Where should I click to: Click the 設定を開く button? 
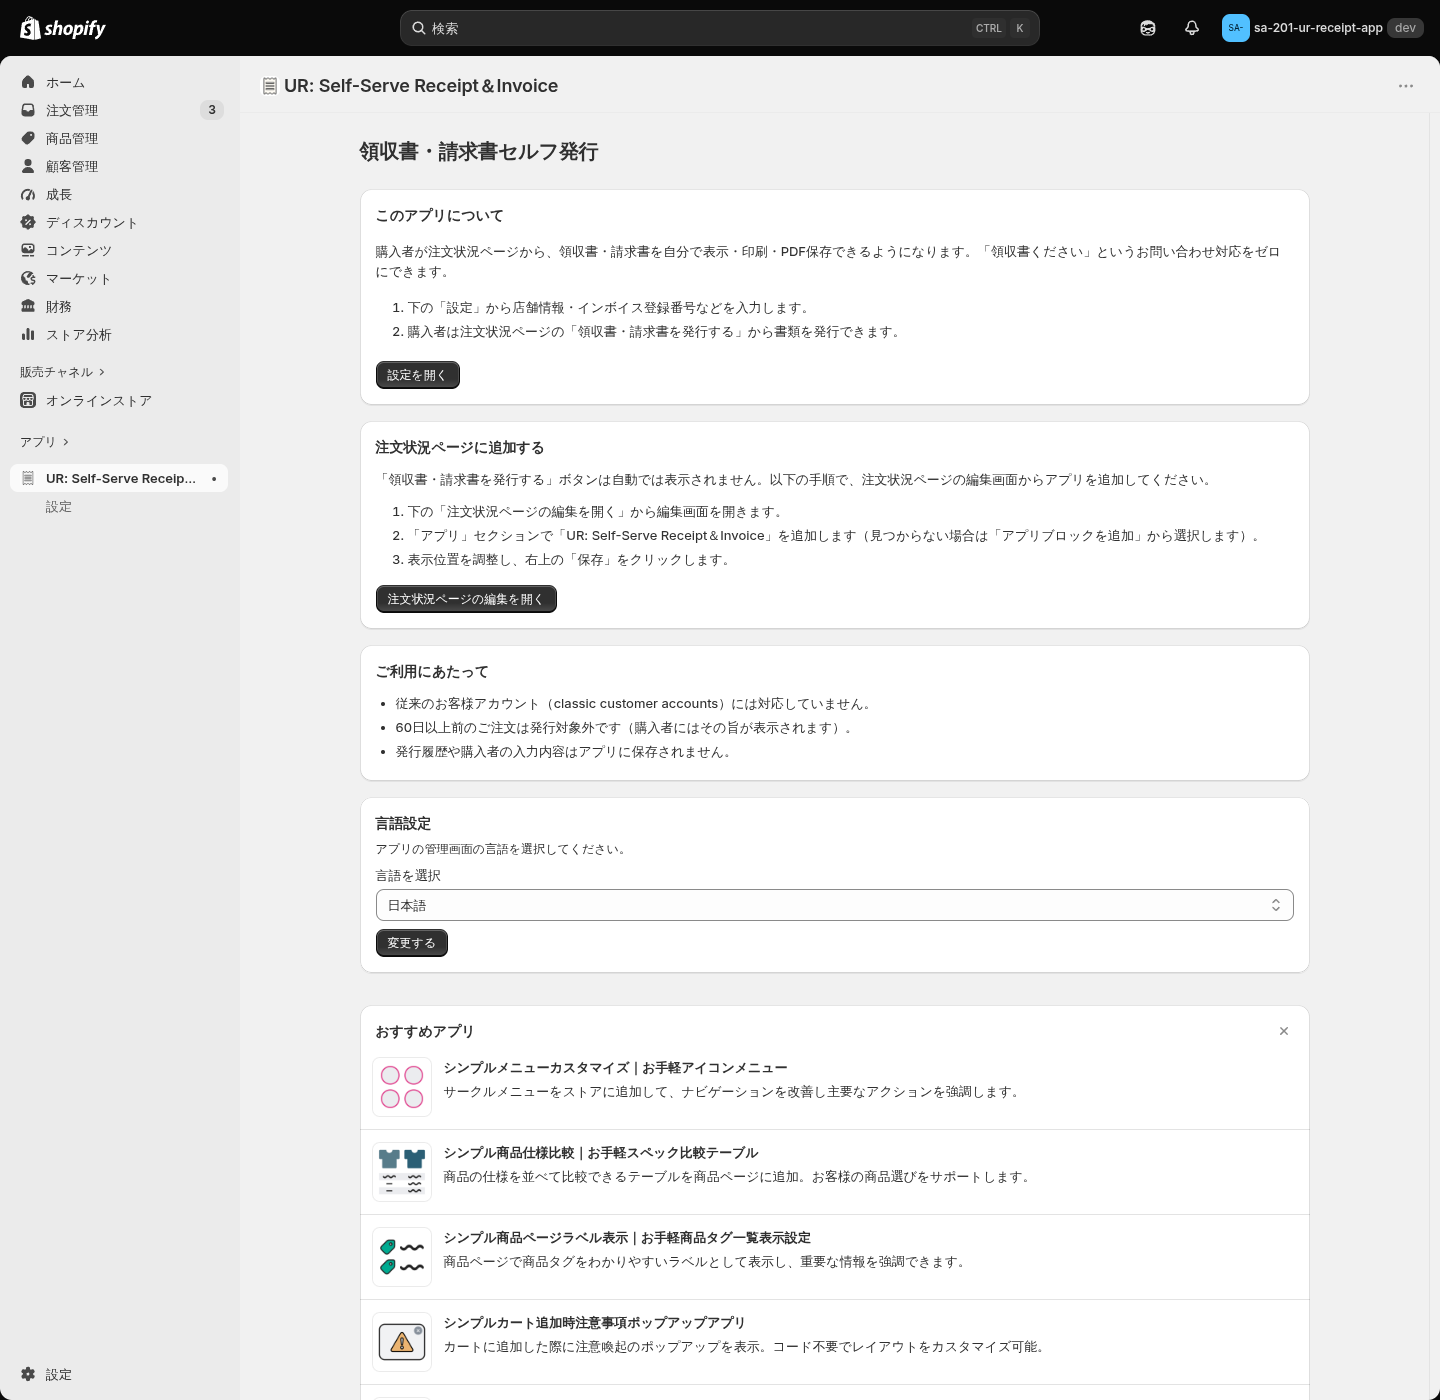418,375
